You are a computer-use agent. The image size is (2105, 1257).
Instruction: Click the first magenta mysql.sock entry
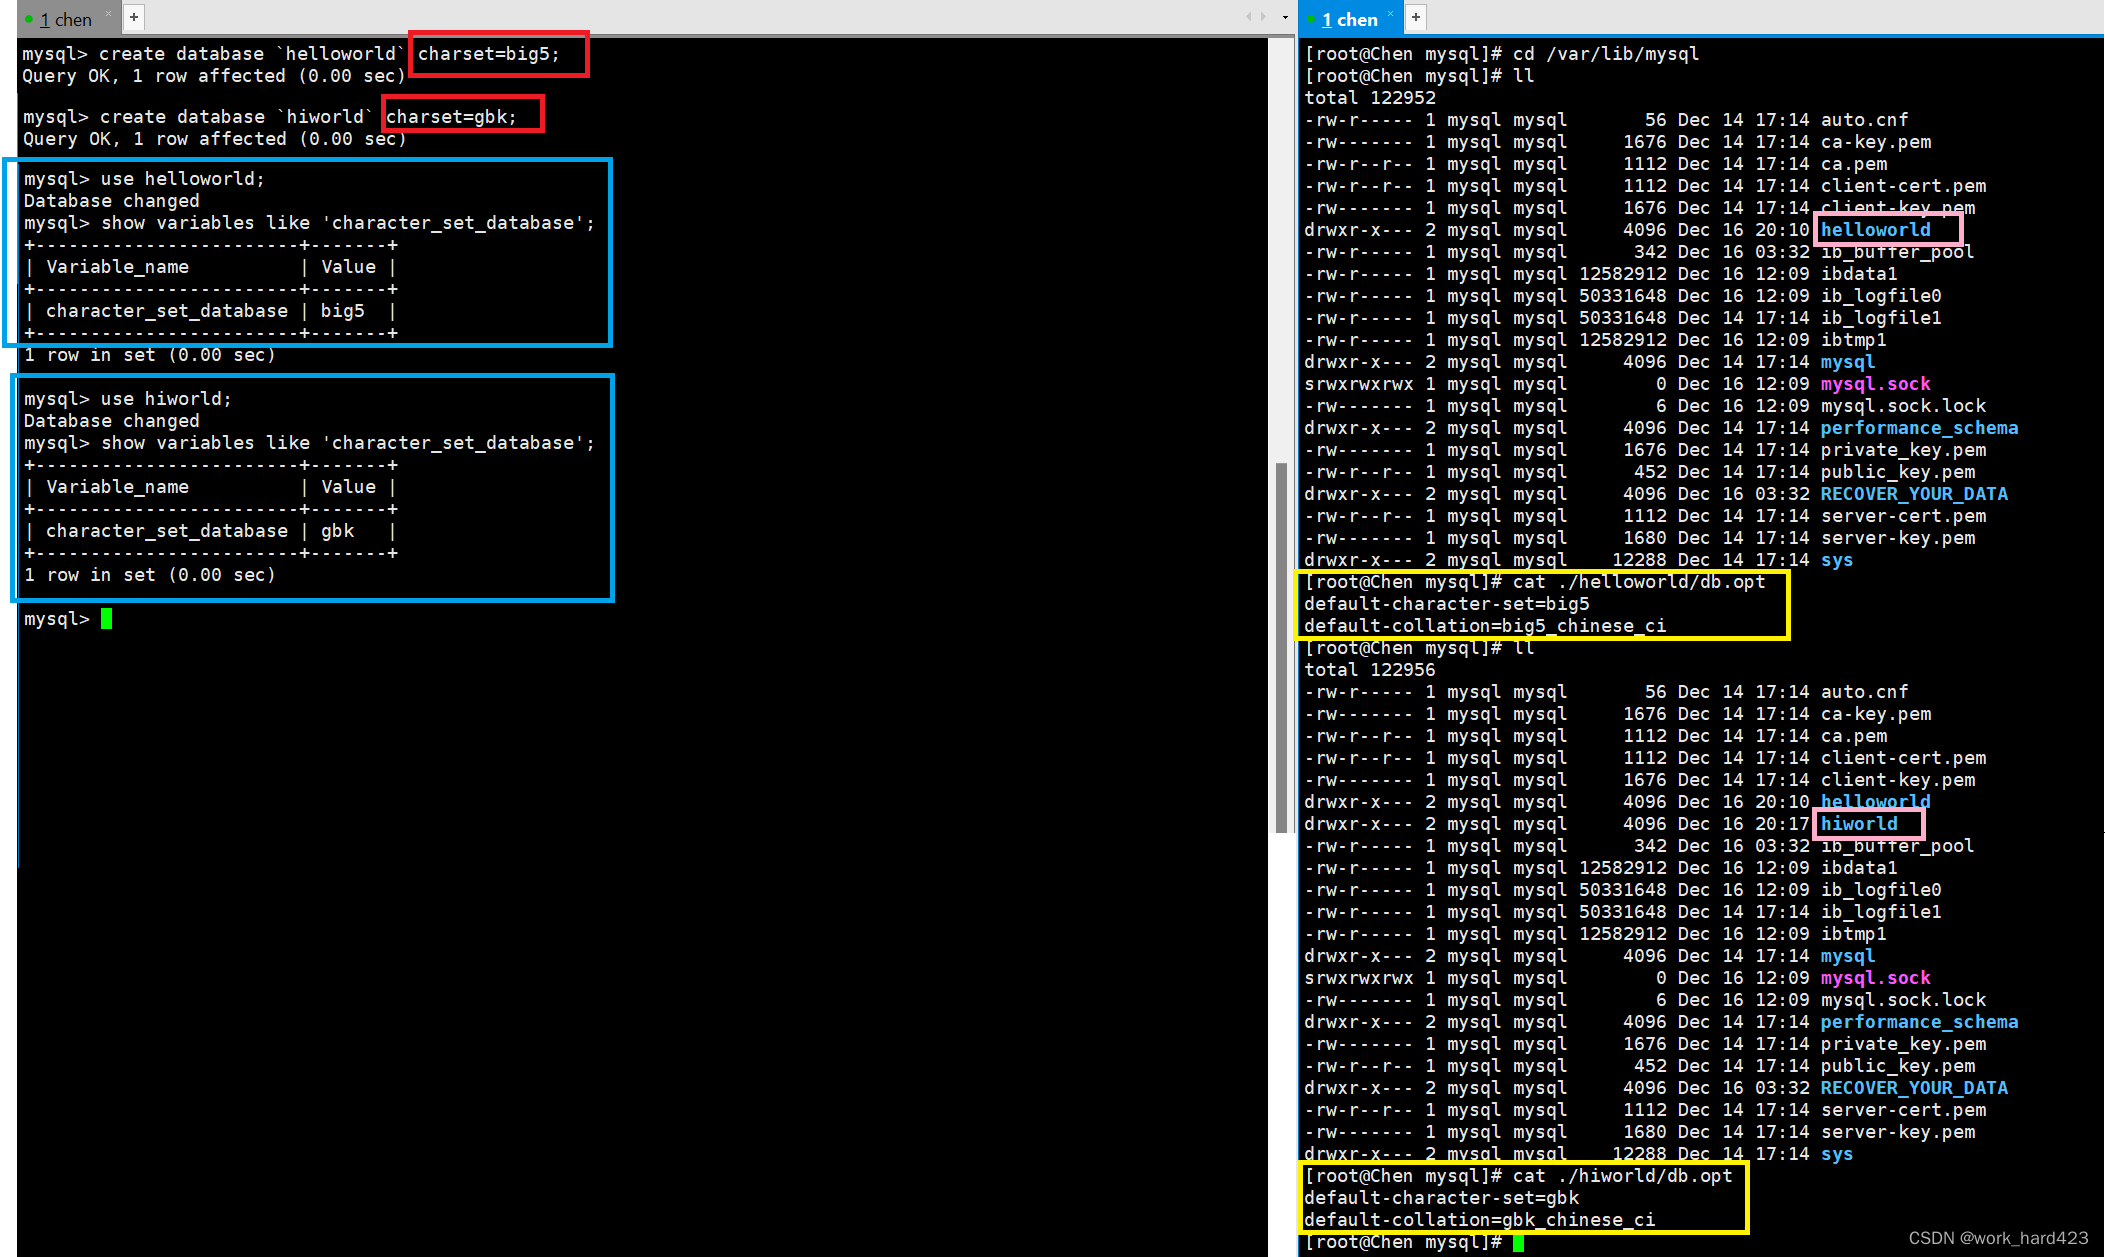click(x=1875, y=384)
